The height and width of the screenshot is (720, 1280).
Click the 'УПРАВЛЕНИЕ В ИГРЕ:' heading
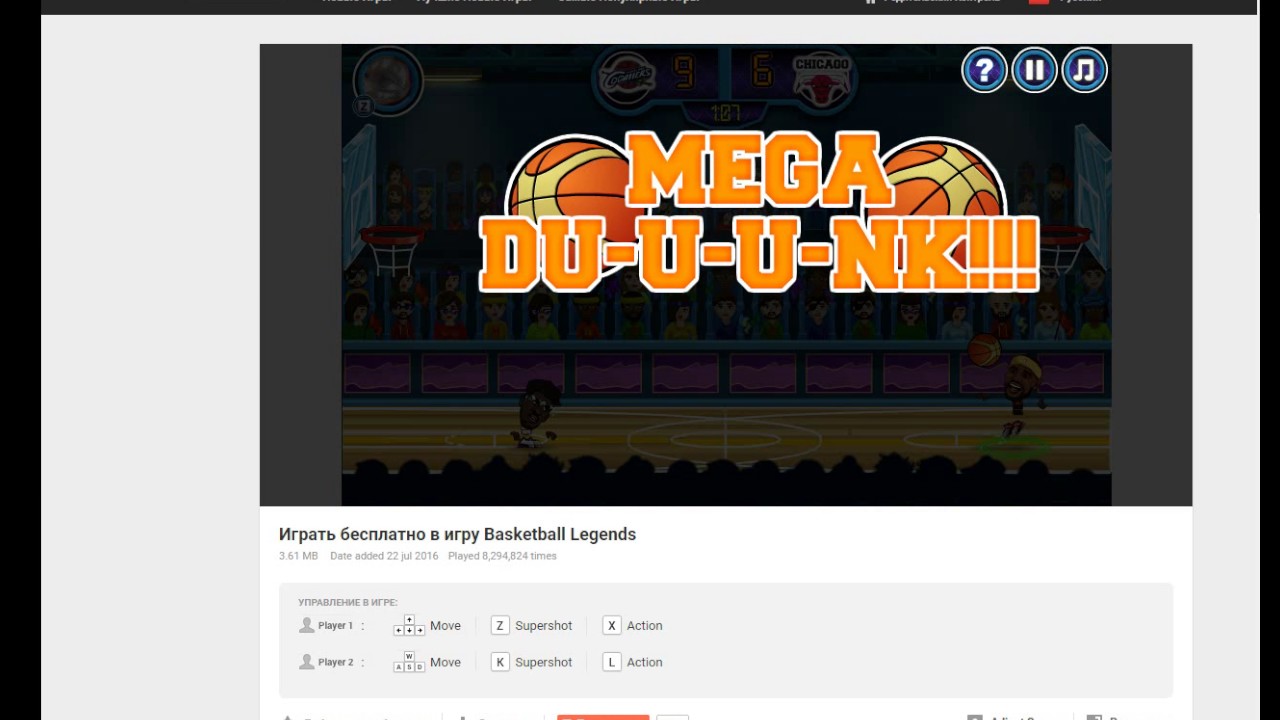(x=348, y=602)
